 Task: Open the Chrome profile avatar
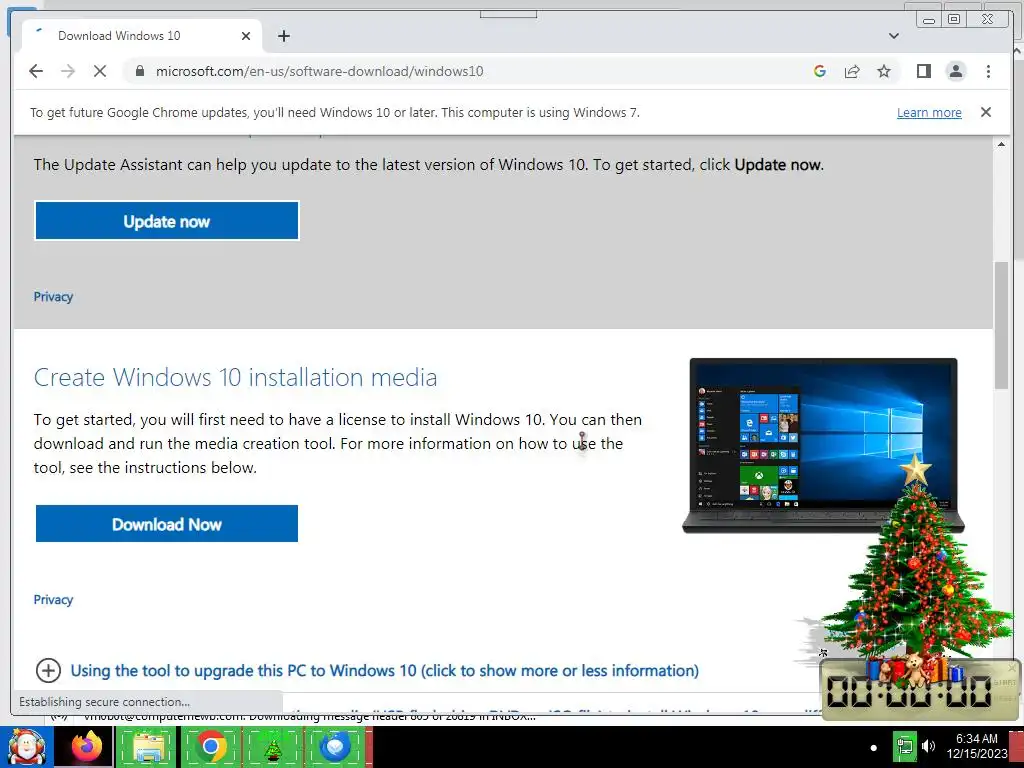click(x=956, y=71)
